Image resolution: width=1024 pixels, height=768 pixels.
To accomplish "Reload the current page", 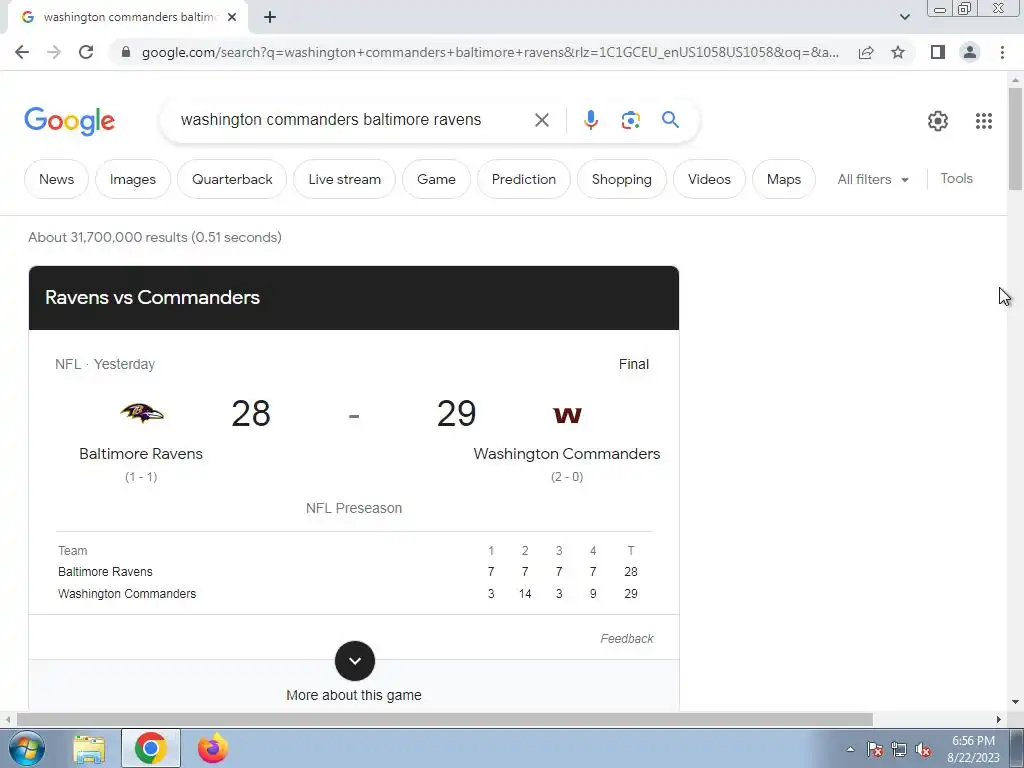I will pos(86,52).
